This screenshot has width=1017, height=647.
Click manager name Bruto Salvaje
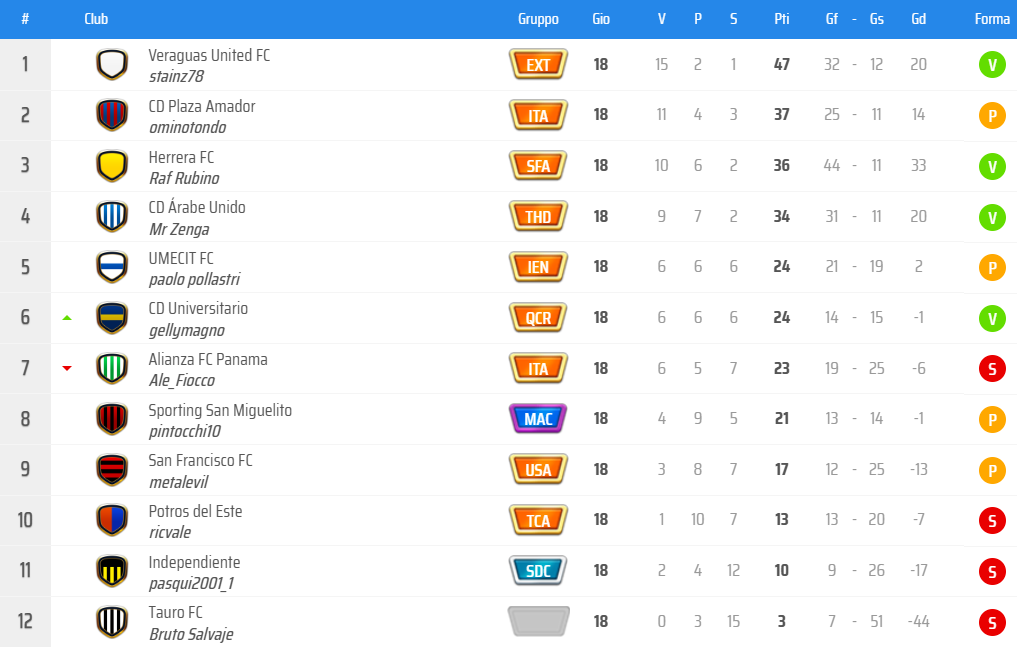tap(191, 634)
